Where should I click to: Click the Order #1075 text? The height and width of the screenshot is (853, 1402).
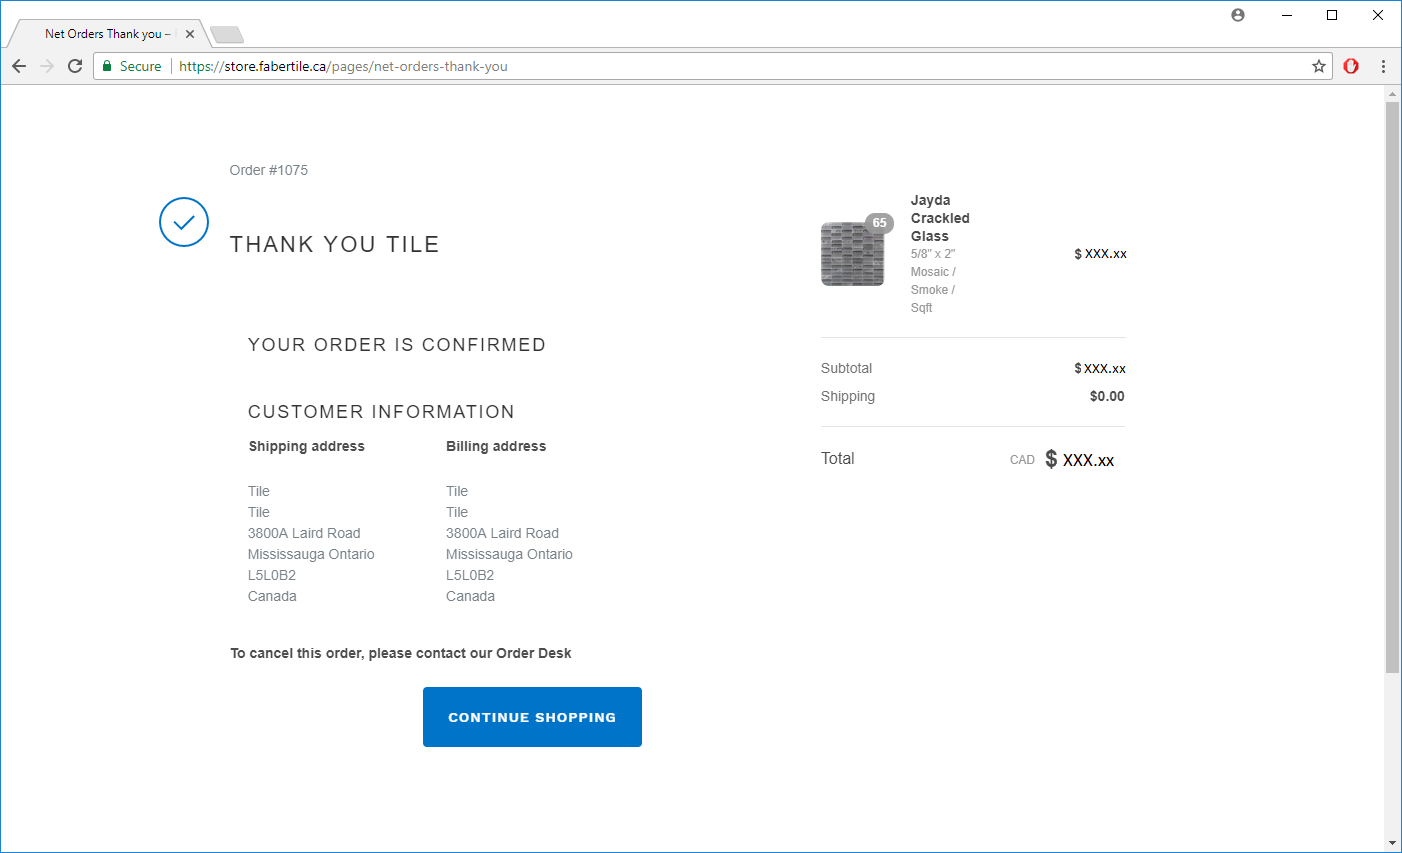269,170
